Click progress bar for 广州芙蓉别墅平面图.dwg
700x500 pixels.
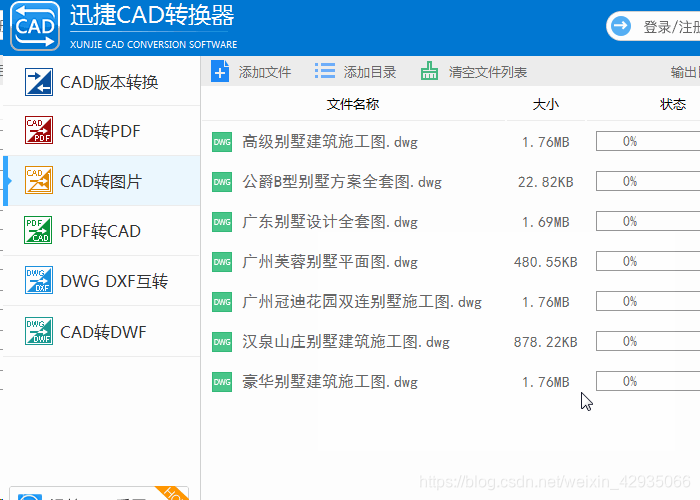point(648,261)
